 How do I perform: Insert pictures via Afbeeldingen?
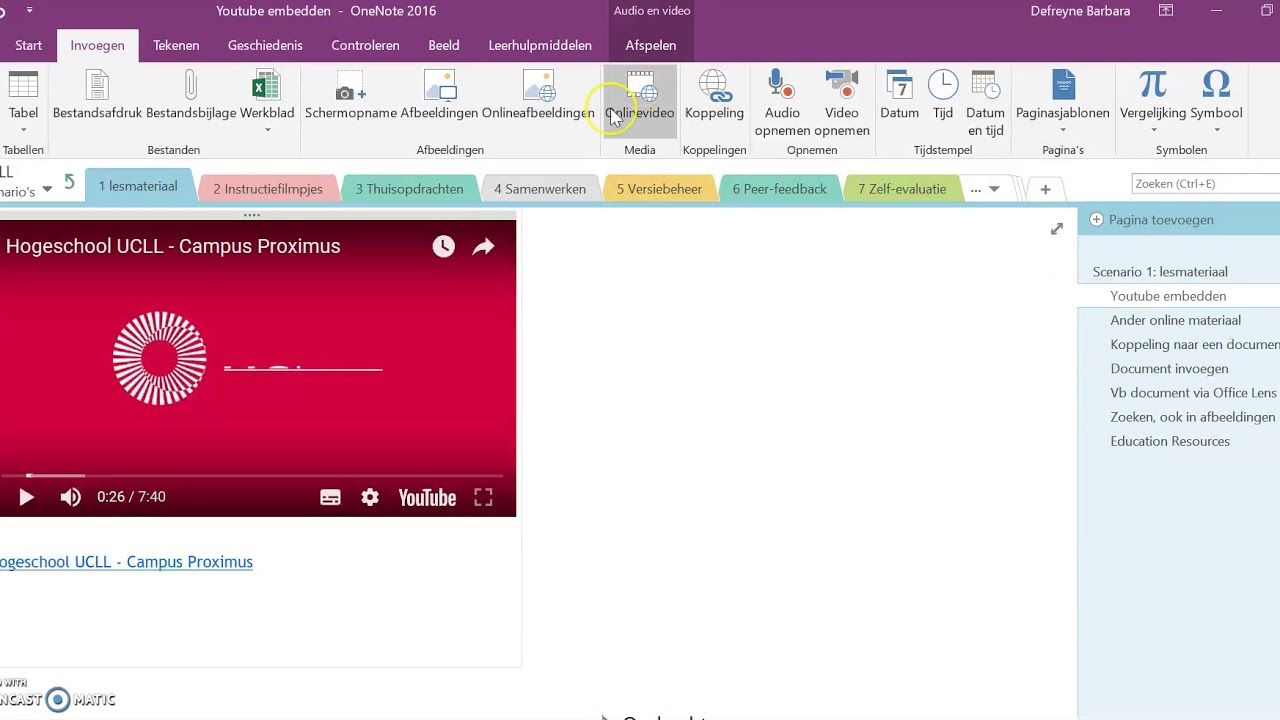439,96
